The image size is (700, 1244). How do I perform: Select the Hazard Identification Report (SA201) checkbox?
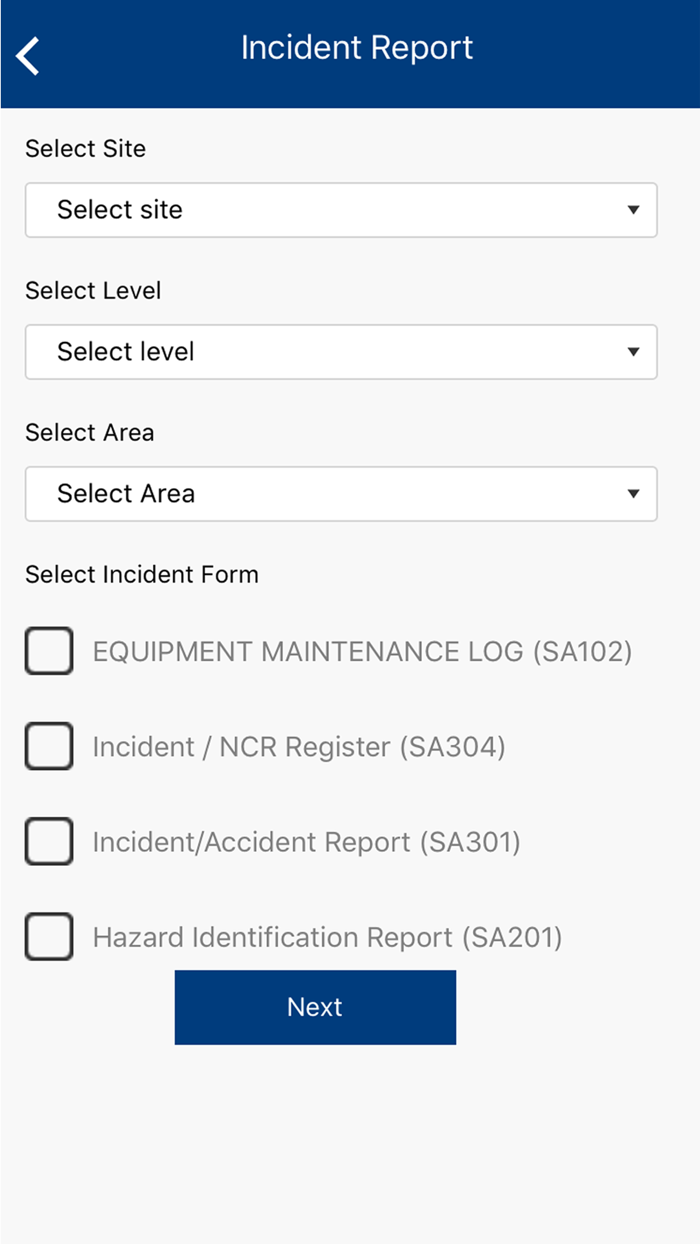[49, 936]
